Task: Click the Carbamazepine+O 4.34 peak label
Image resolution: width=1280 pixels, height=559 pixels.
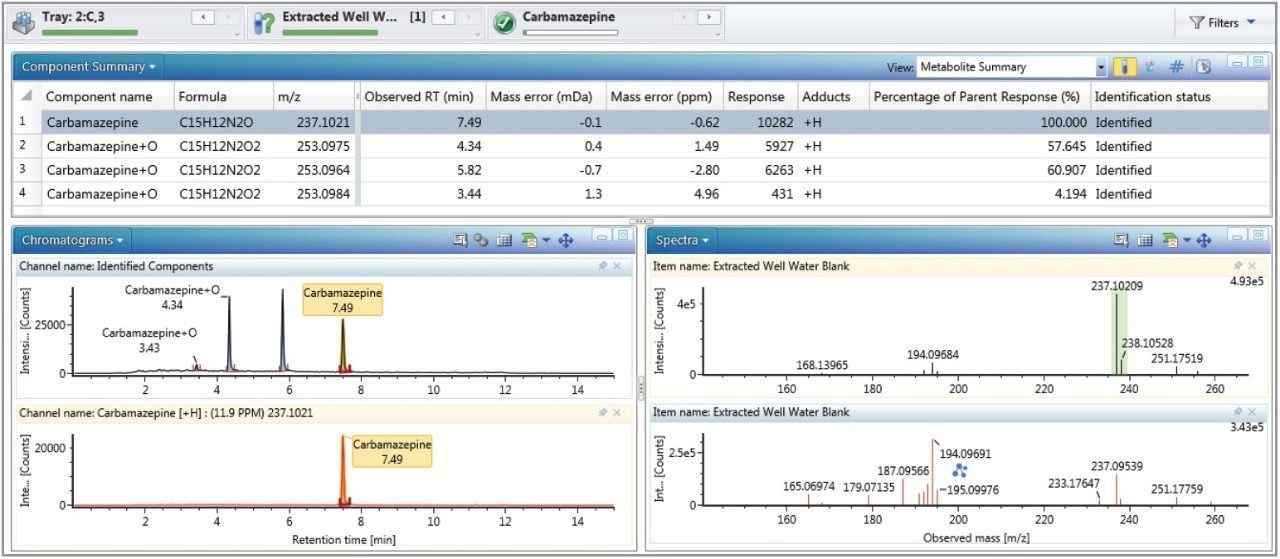Action: pyautogui.click(x=172, y=297)
